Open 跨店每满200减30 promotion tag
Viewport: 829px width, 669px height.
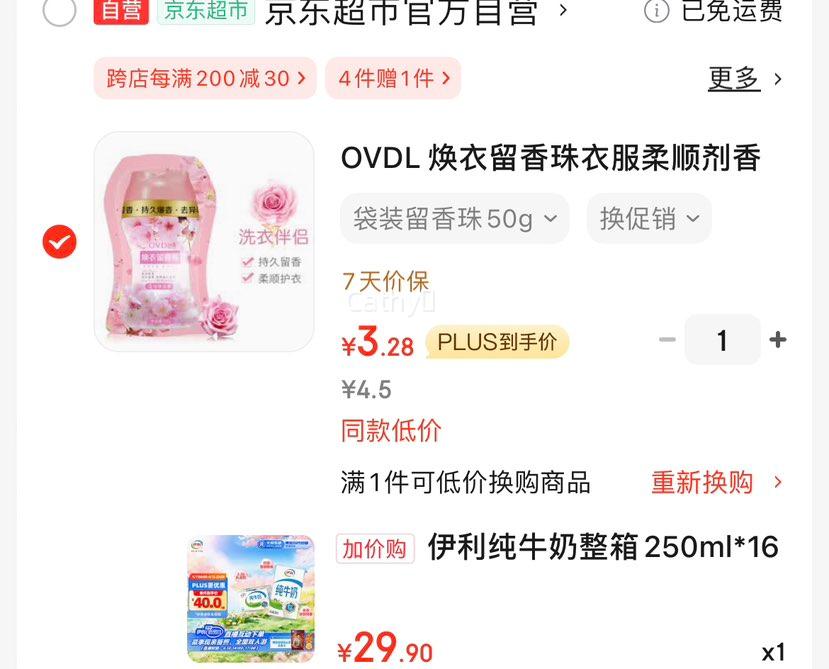tap(205, 78)
